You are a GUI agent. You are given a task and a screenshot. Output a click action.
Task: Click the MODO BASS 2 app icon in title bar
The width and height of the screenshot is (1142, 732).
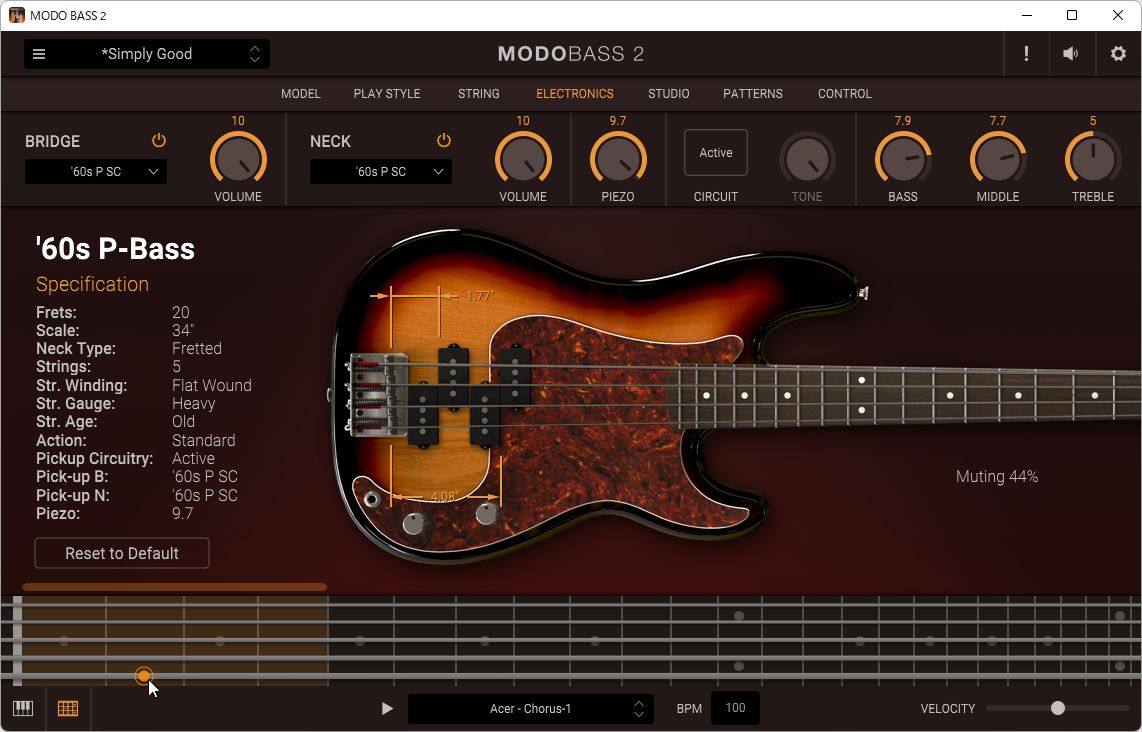click(16, 15)
